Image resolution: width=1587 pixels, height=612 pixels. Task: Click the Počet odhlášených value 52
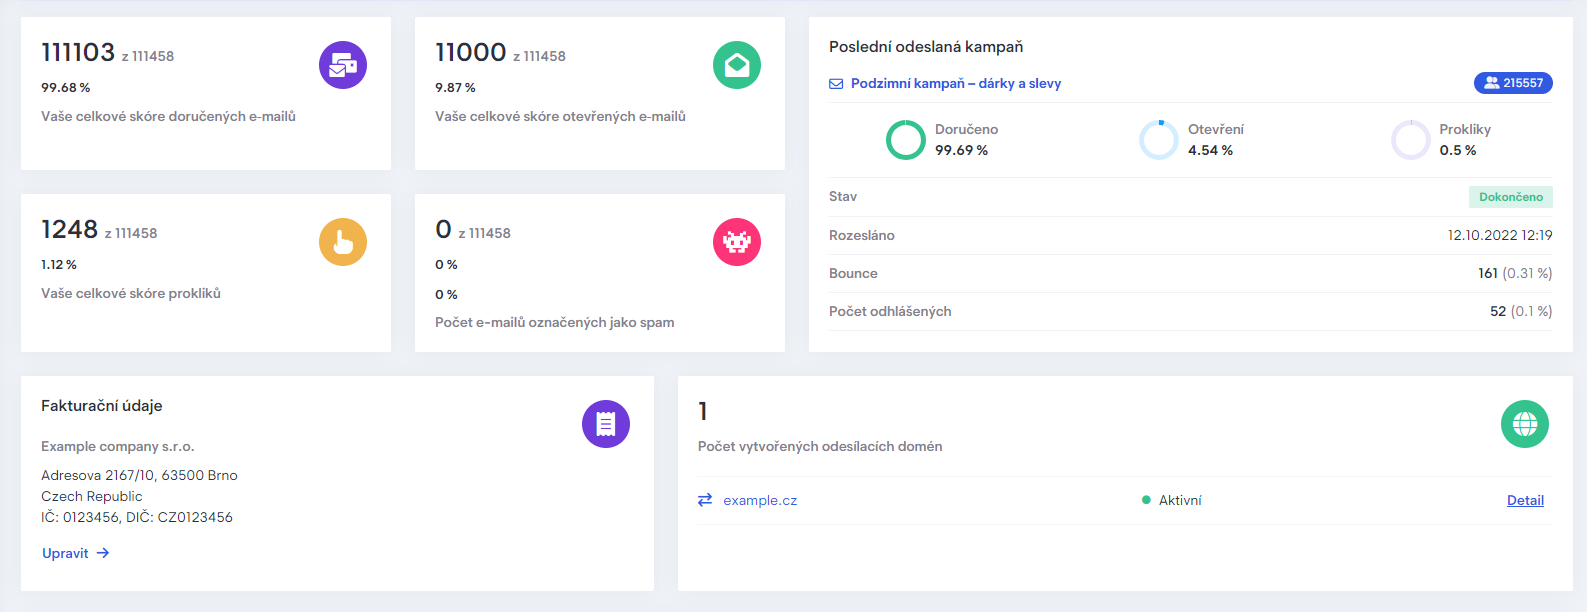click(1497, 311)
